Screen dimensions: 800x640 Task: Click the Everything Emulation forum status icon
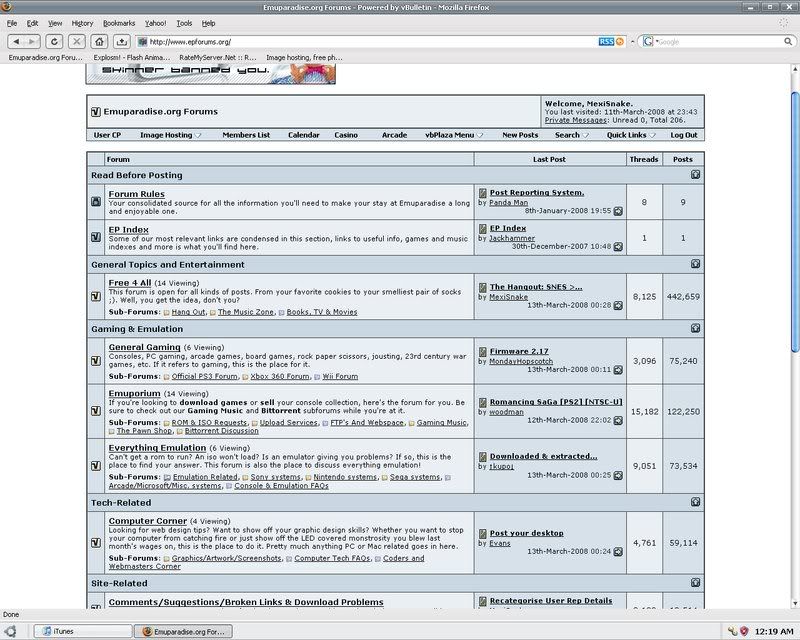pyautogui.click(x=96, y=466)
